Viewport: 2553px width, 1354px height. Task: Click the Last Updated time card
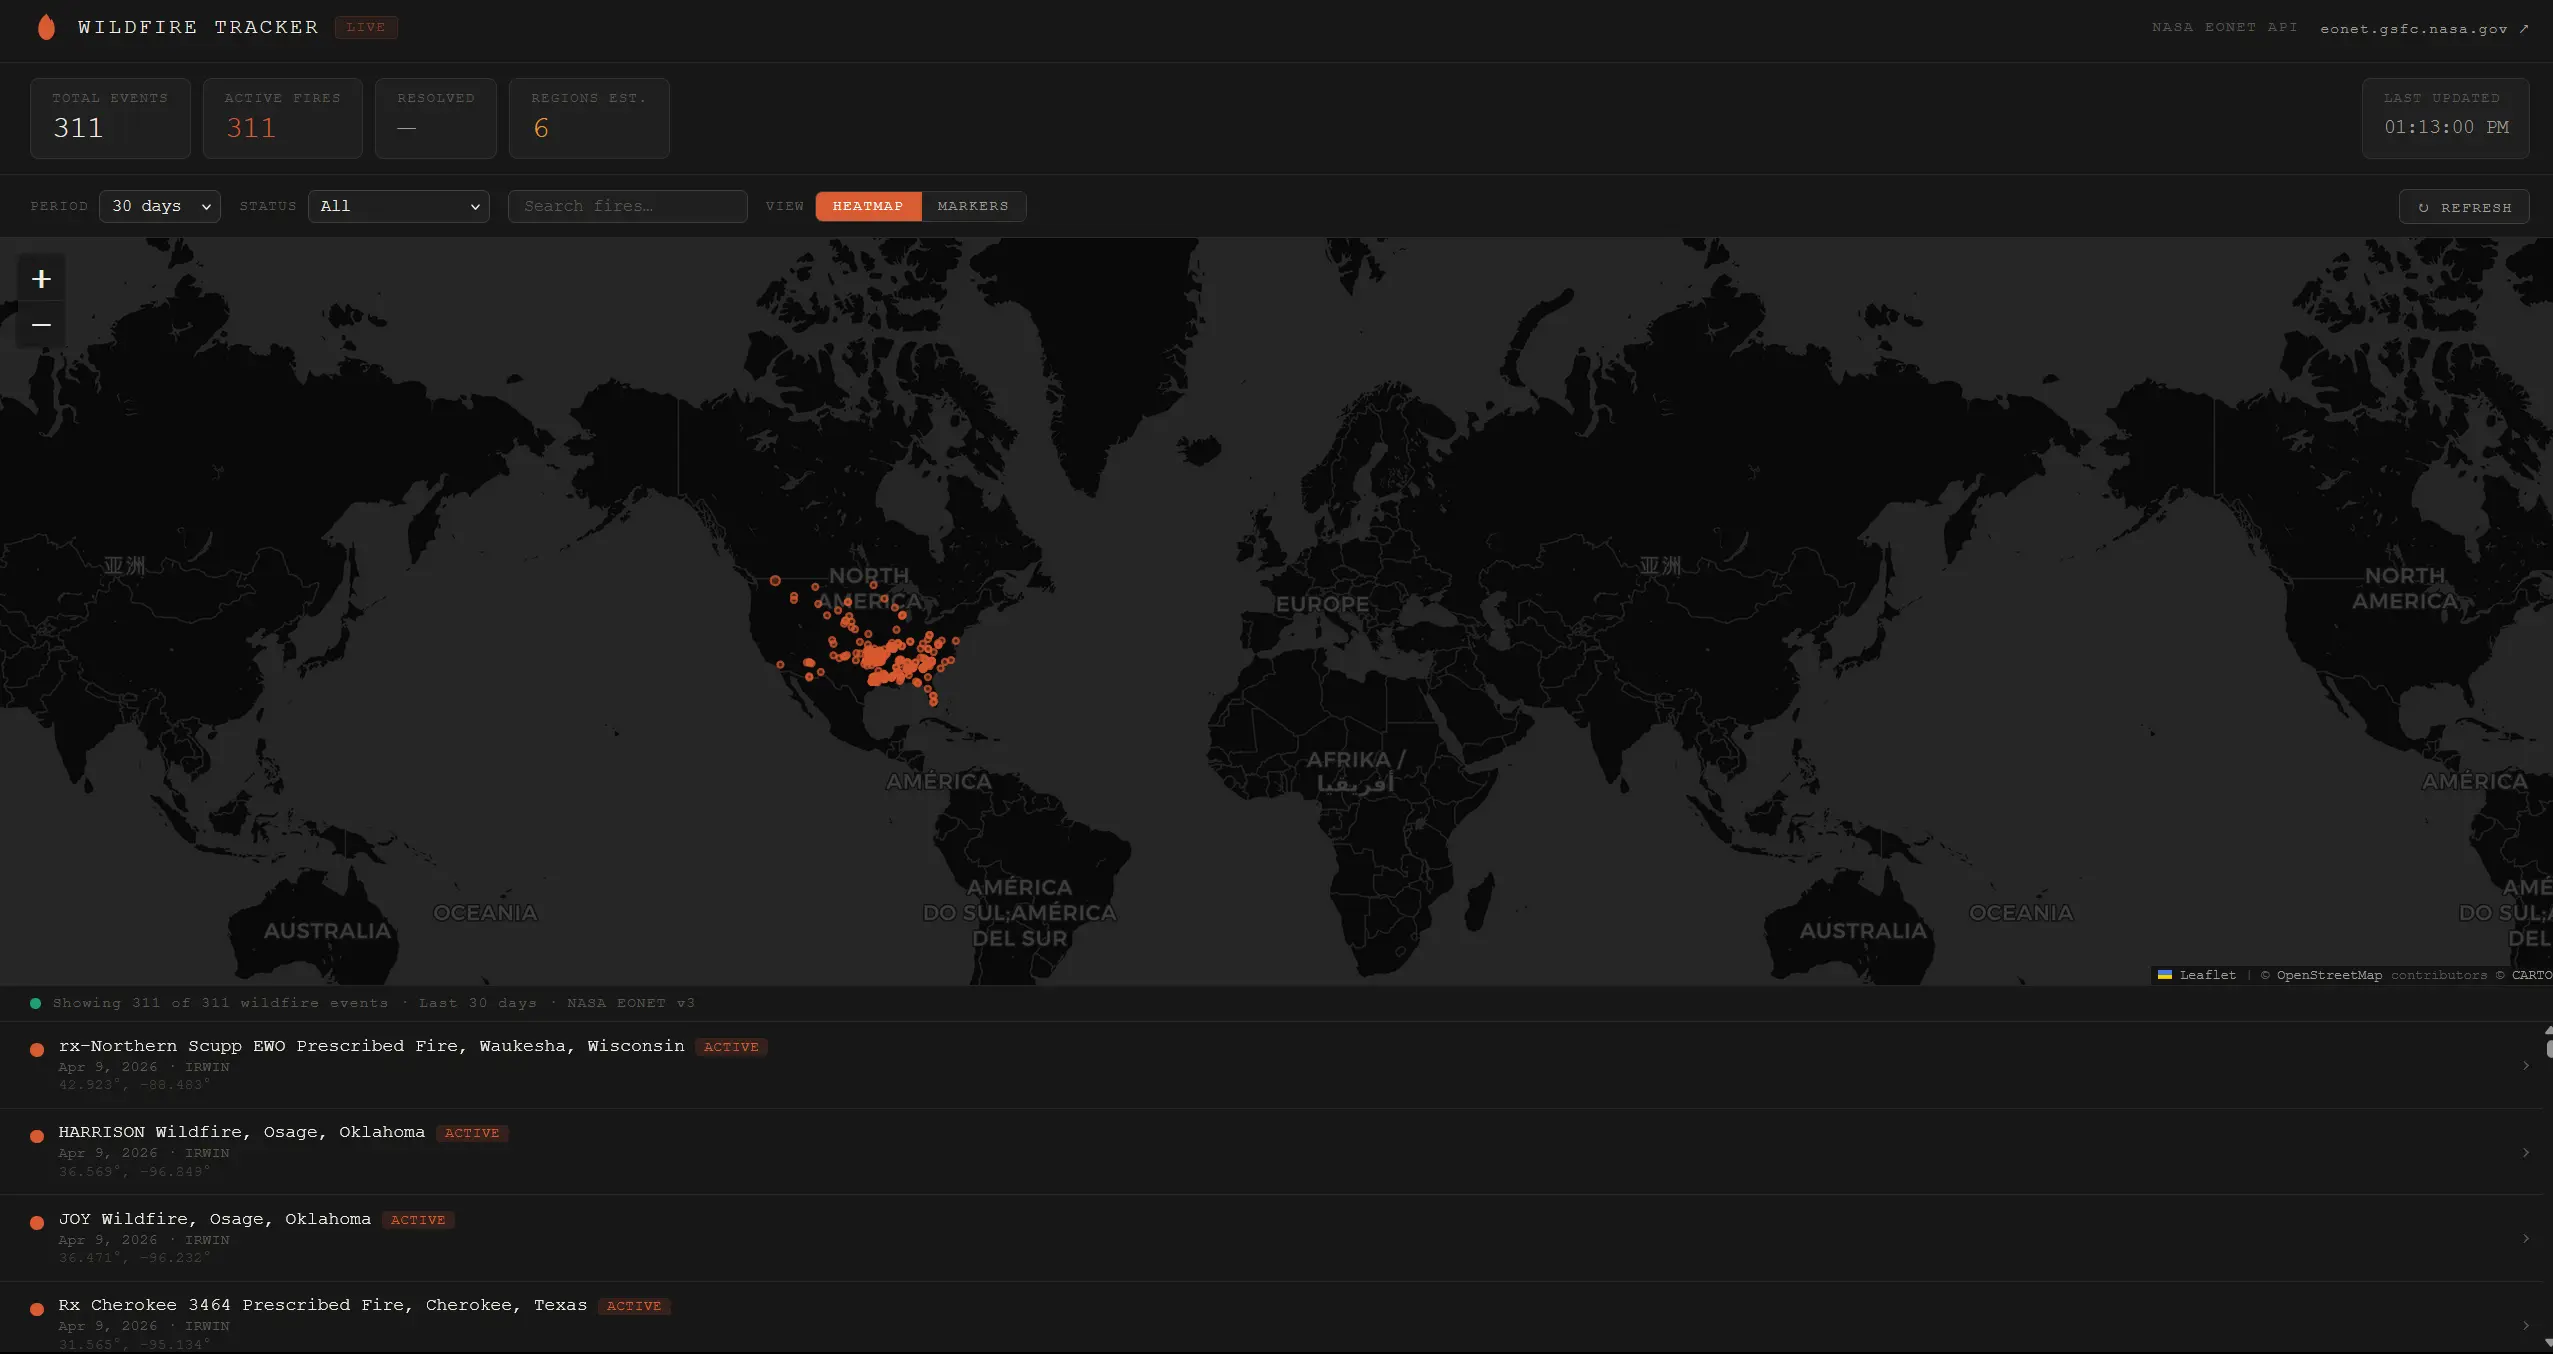pyautogui.click(x=2446, y=118)
